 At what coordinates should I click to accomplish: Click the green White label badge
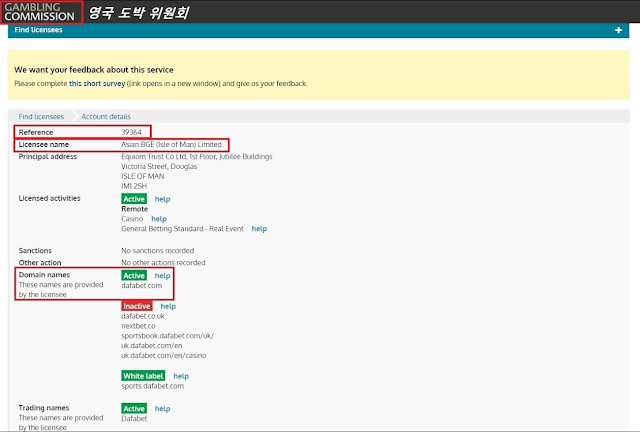(x=143, y=376)
